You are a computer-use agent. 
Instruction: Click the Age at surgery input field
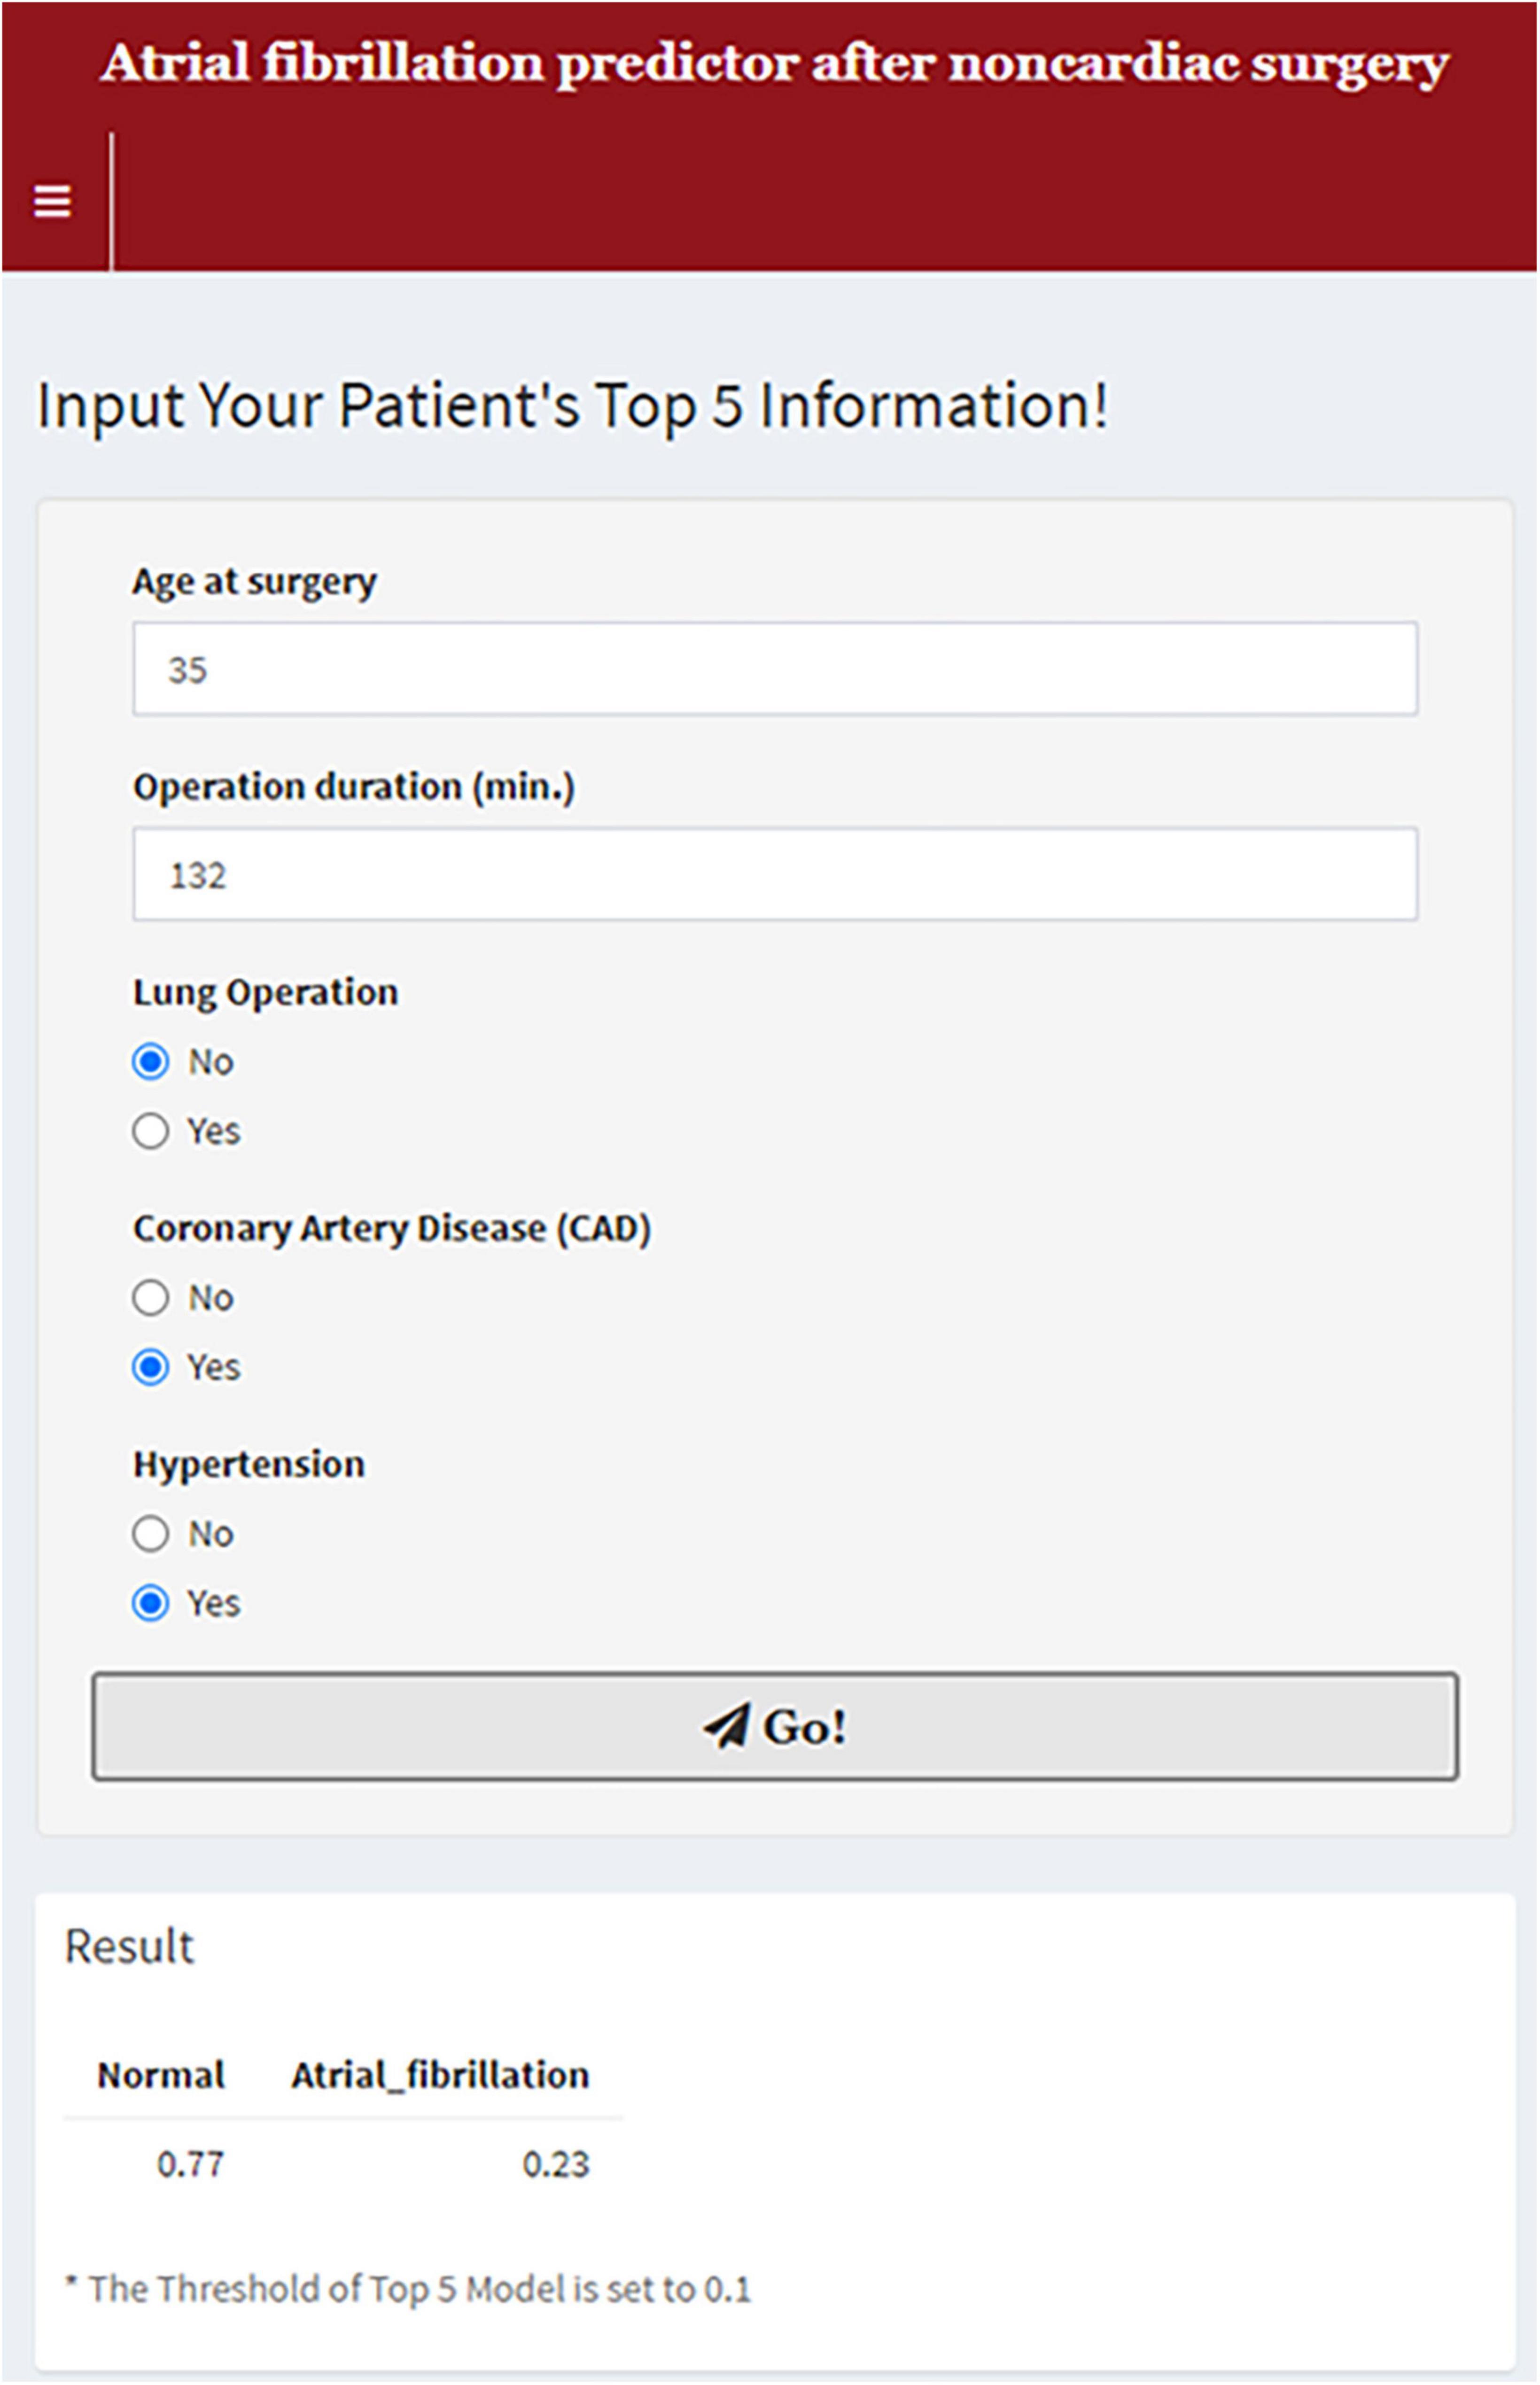pos(775,669)
